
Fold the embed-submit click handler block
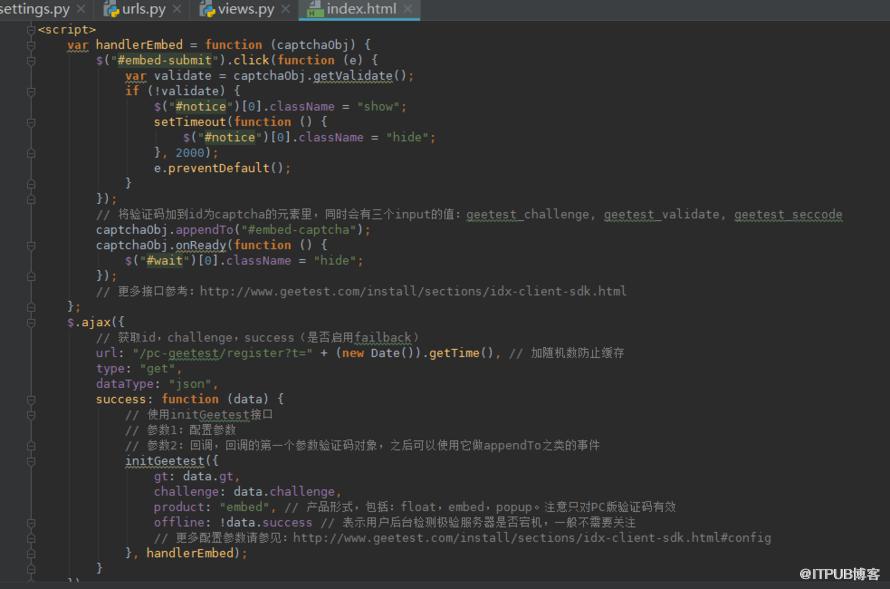(x=31, y=60)
